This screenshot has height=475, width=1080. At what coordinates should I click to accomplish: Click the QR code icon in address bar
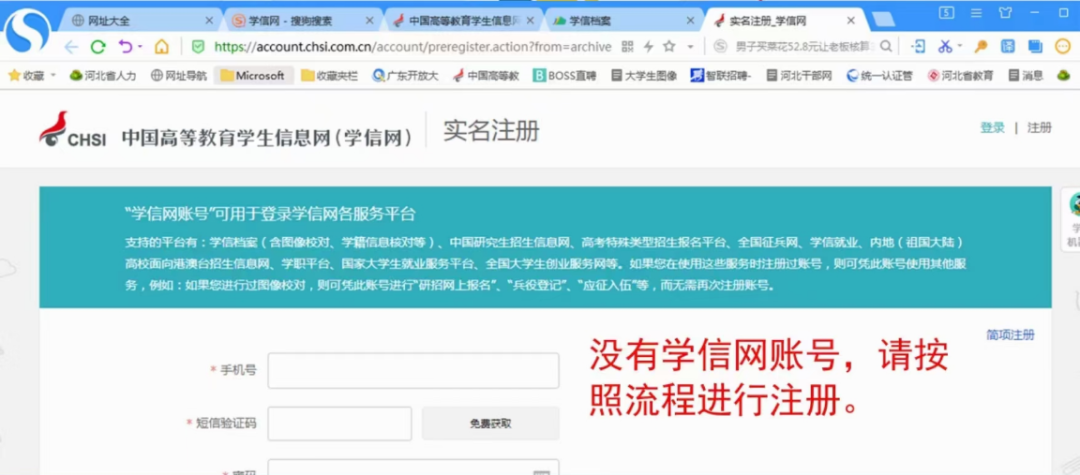coord(628,47)
